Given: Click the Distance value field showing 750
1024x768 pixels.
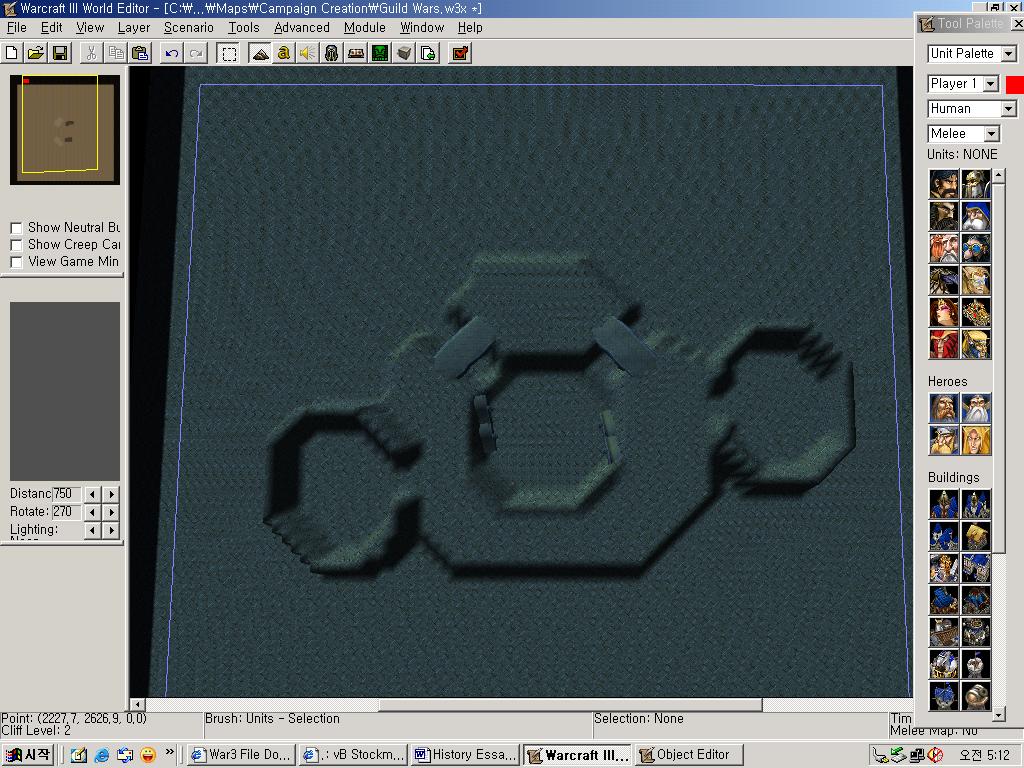Looking at the screenshot, I should click(67, 494).
